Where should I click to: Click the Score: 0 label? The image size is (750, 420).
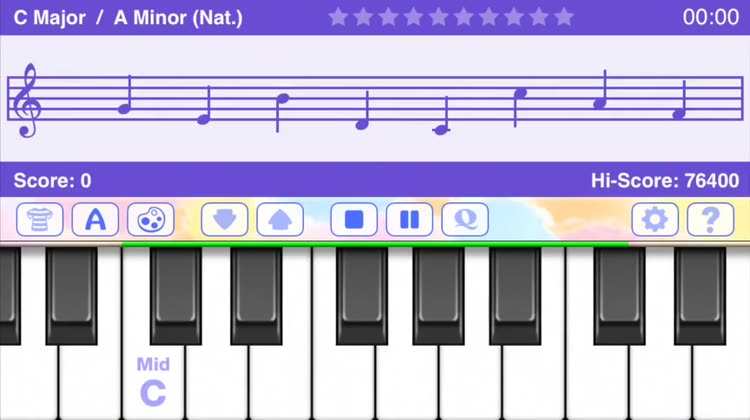[53, 180]
